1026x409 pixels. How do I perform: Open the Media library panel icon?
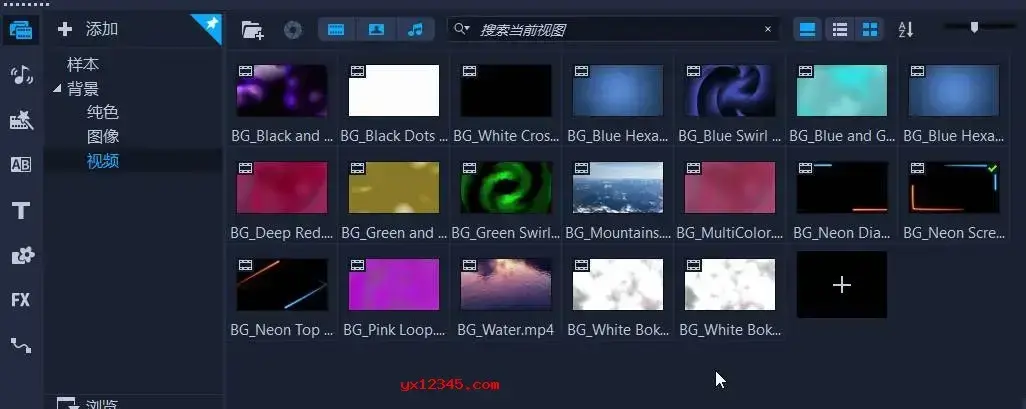(x=20, y=30)
